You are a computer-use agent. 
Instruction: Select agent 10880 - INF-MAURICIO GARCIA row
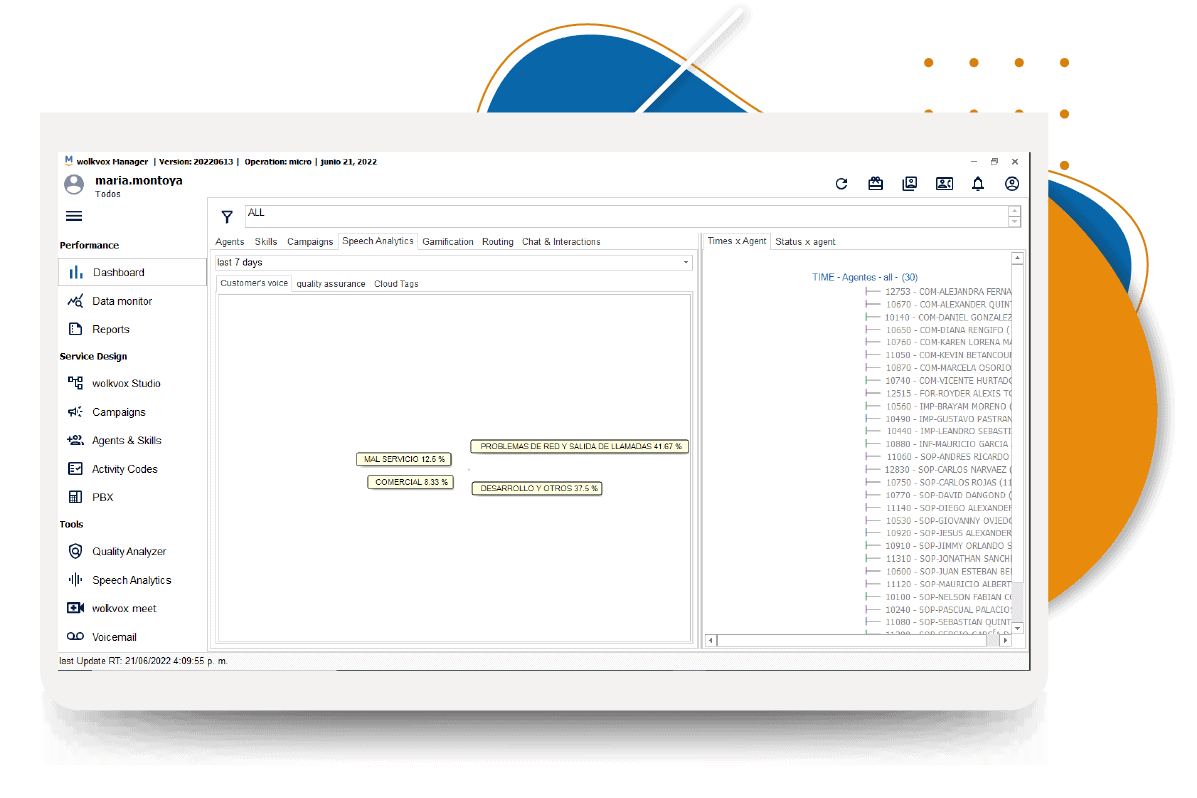click(947, 444)
